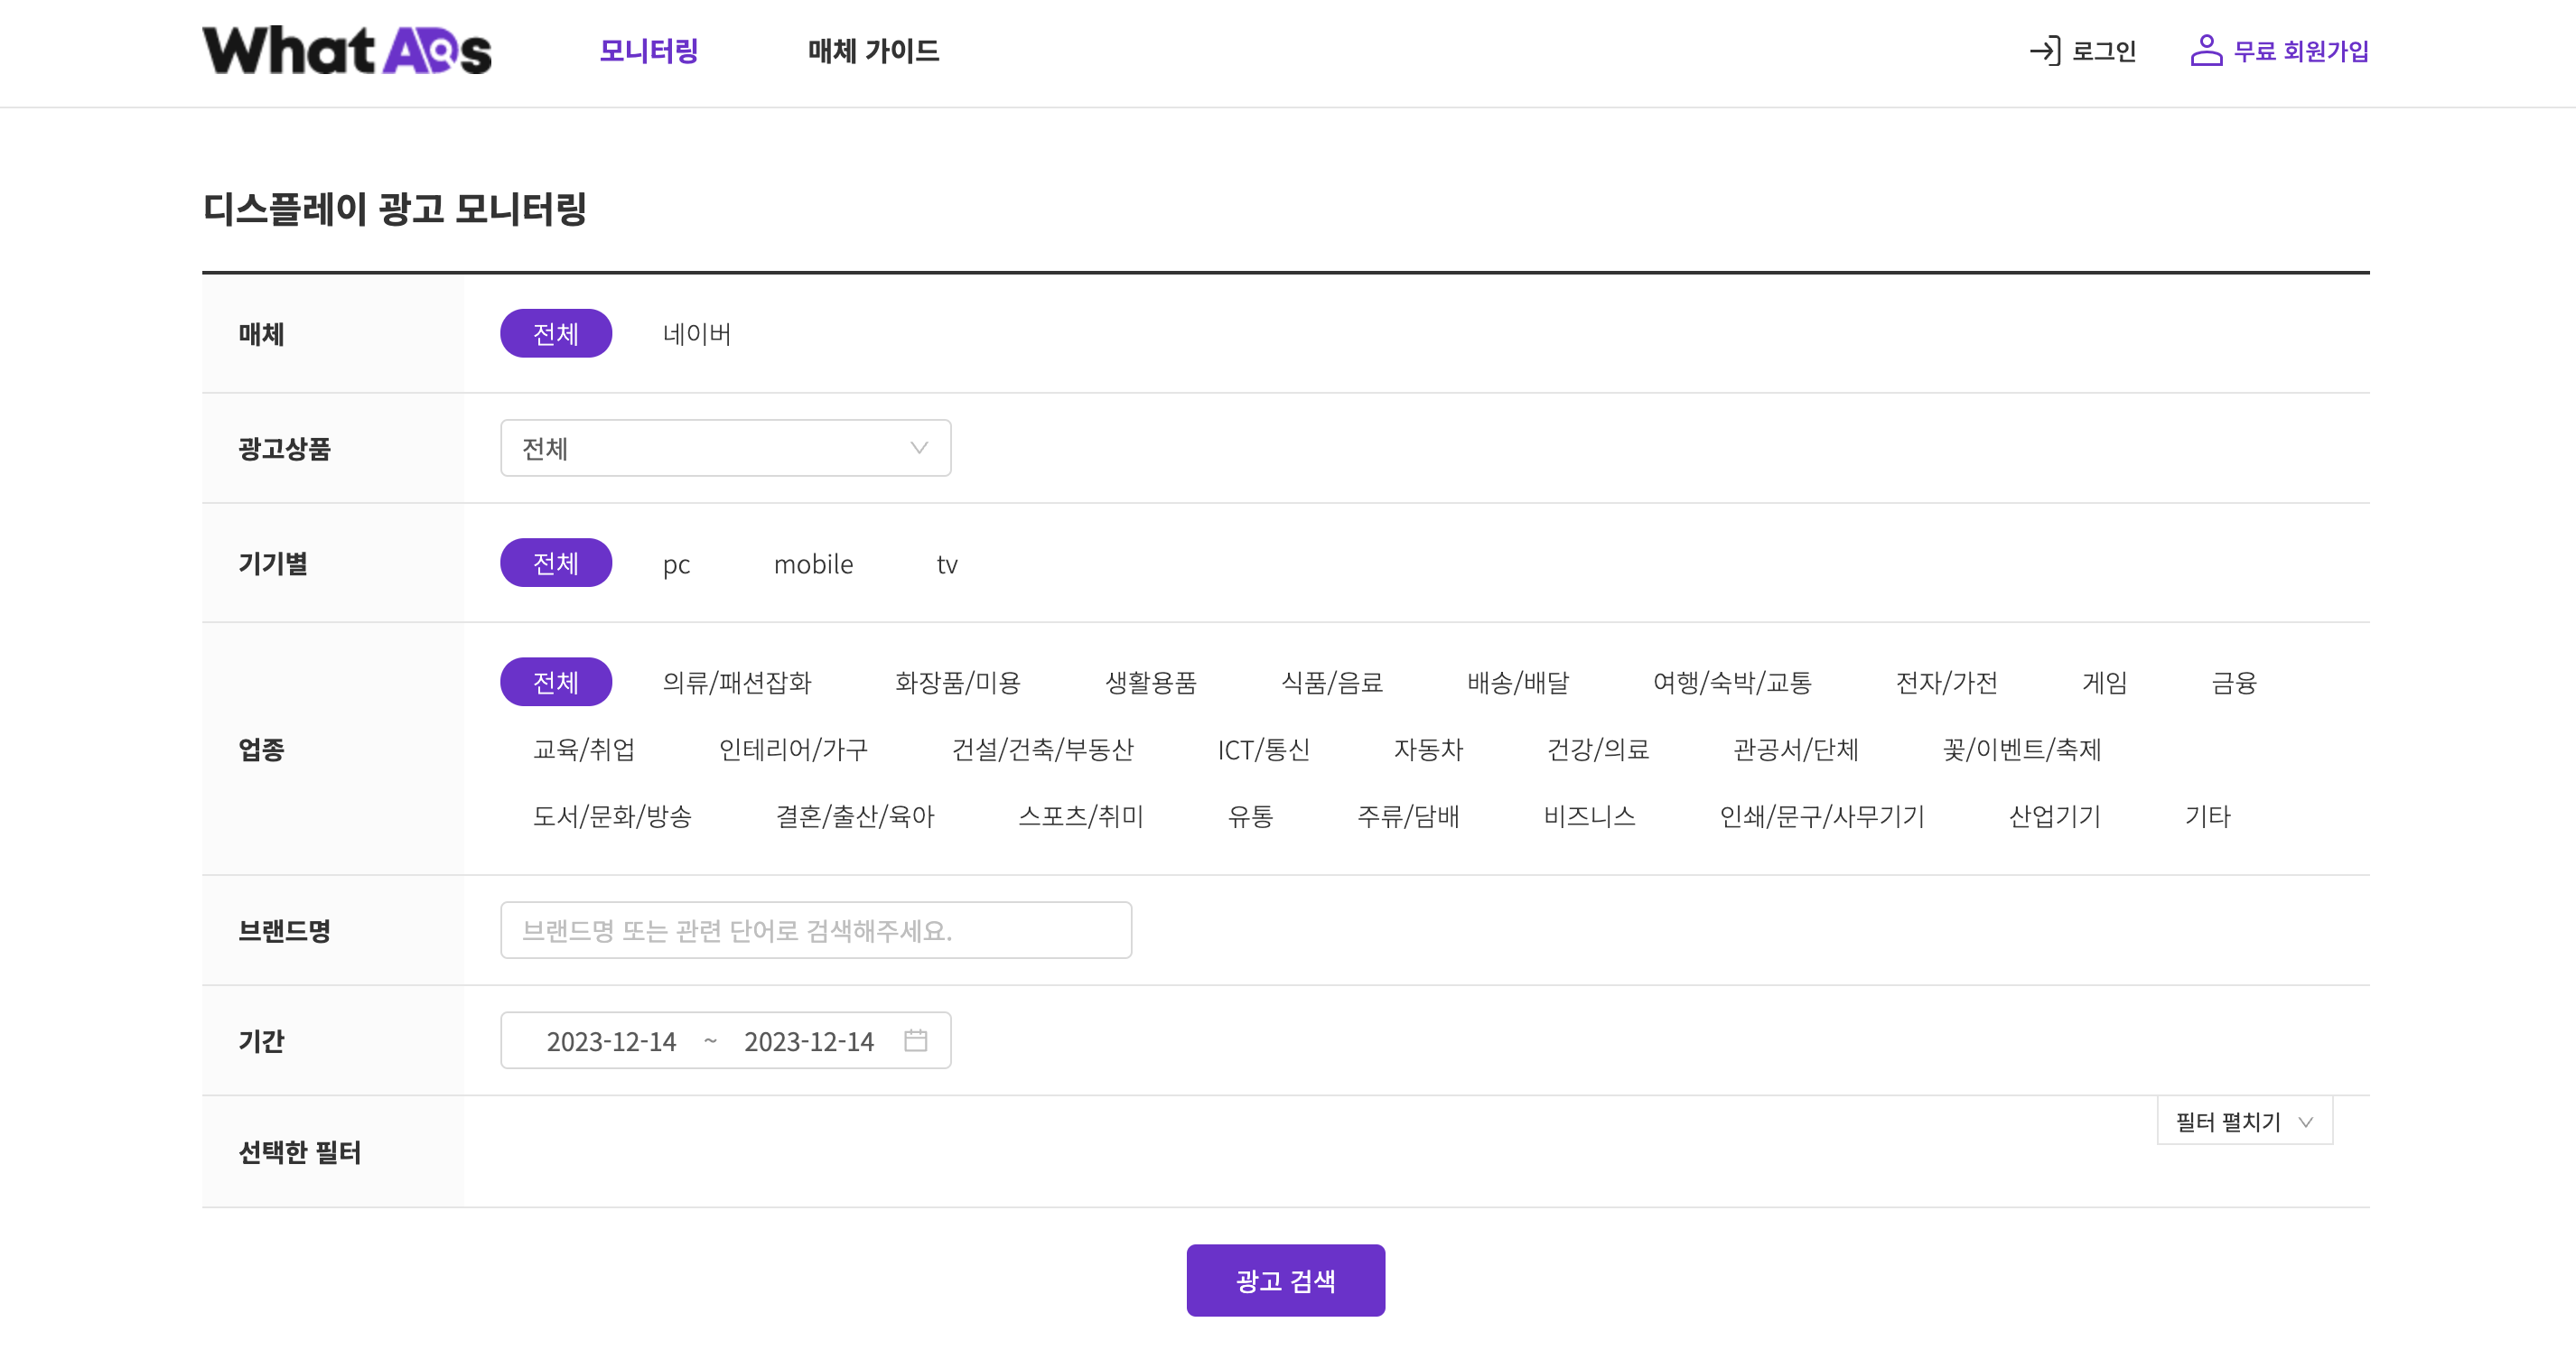The width and height of the screenshot is (2576, 1369).
Task: Click the user profile signup icon
Action: coord(2206,51)
